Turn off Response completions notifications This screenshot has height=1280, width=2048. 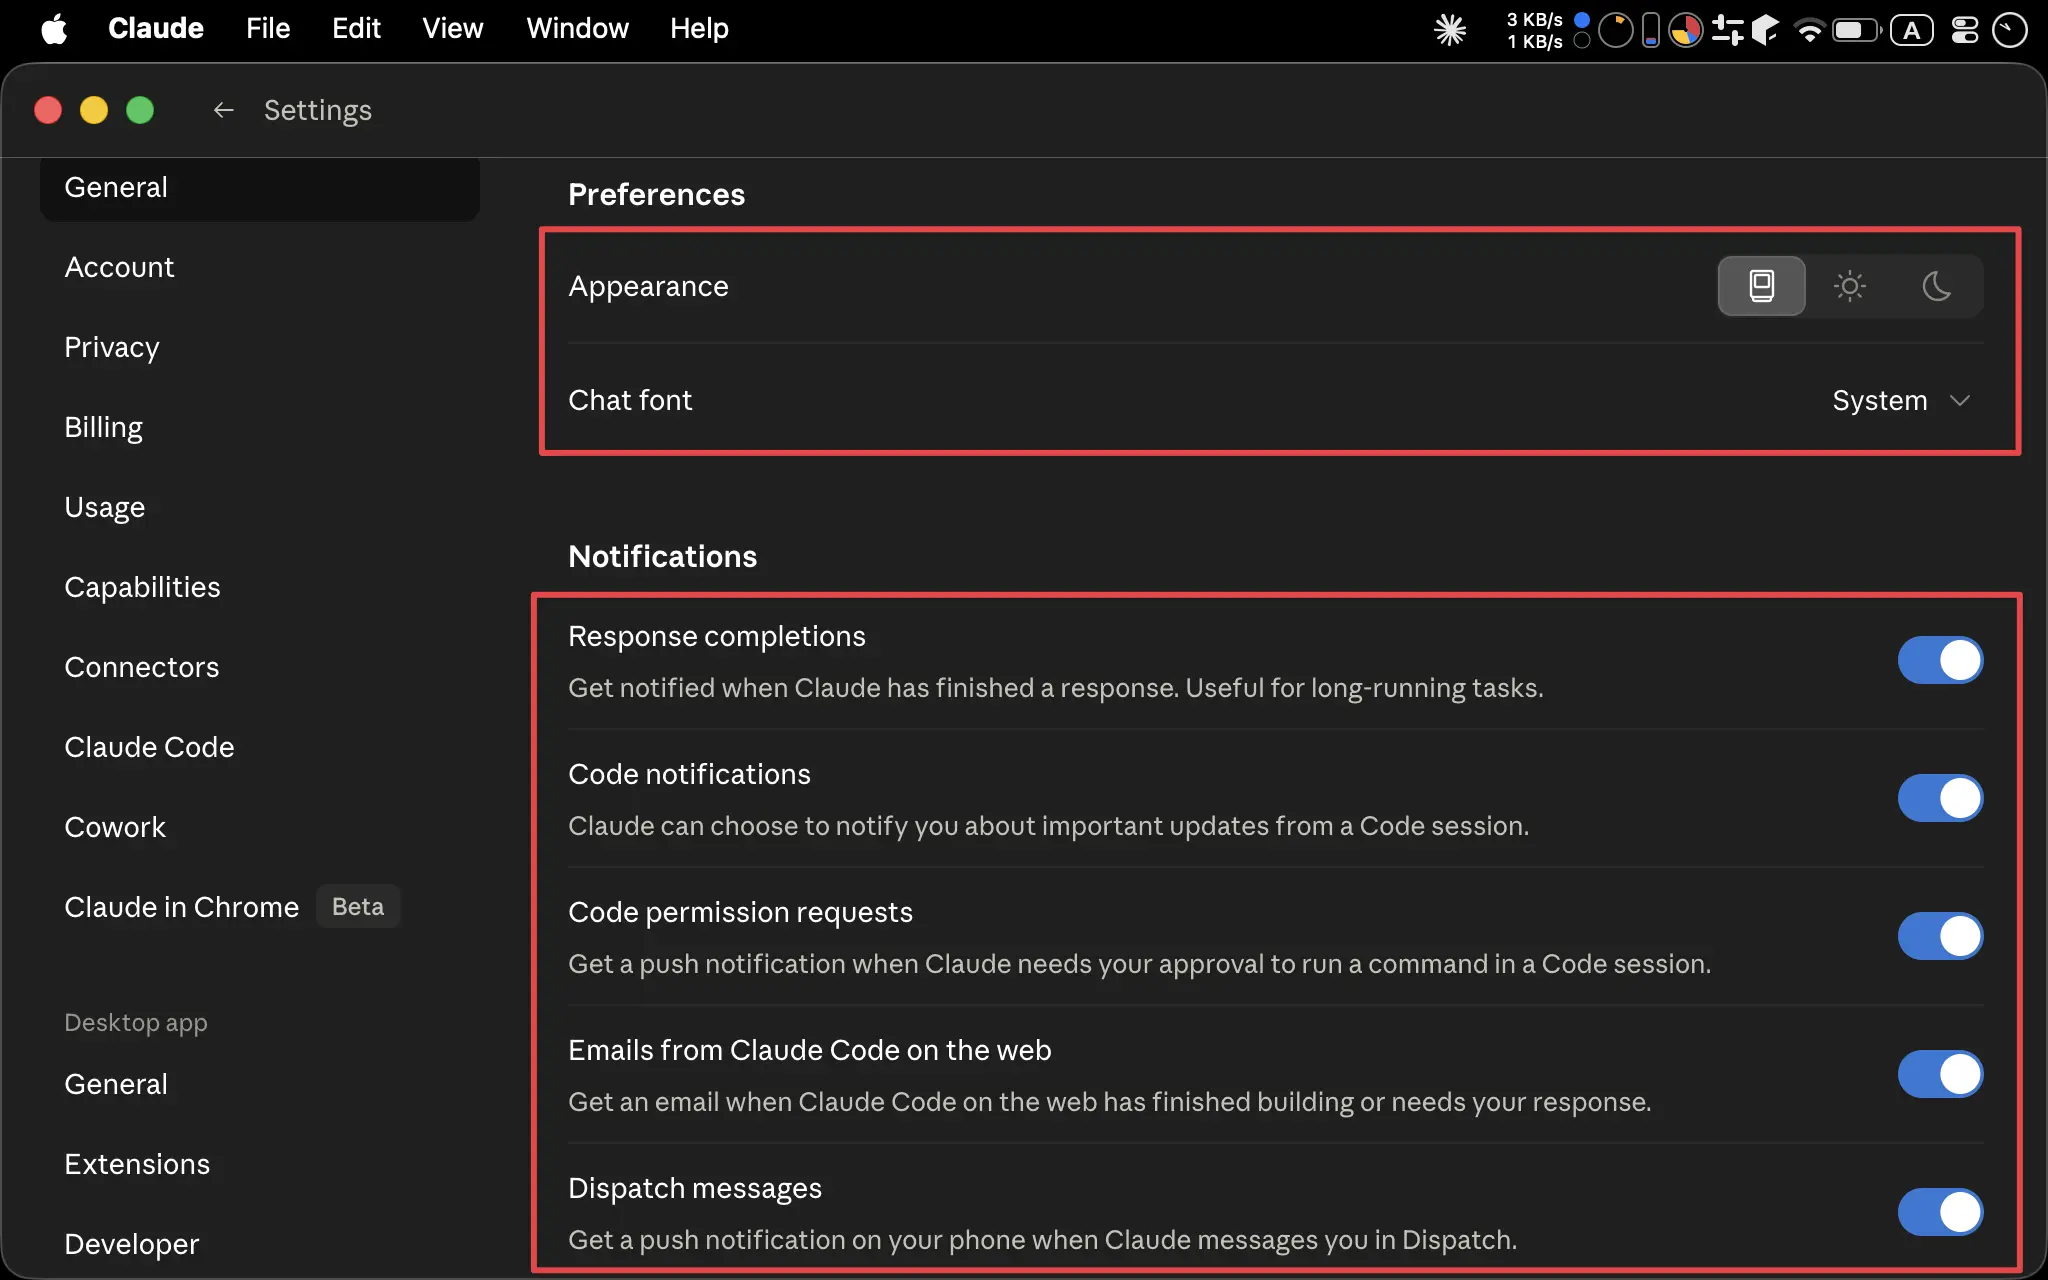(x=1940, y=660)
